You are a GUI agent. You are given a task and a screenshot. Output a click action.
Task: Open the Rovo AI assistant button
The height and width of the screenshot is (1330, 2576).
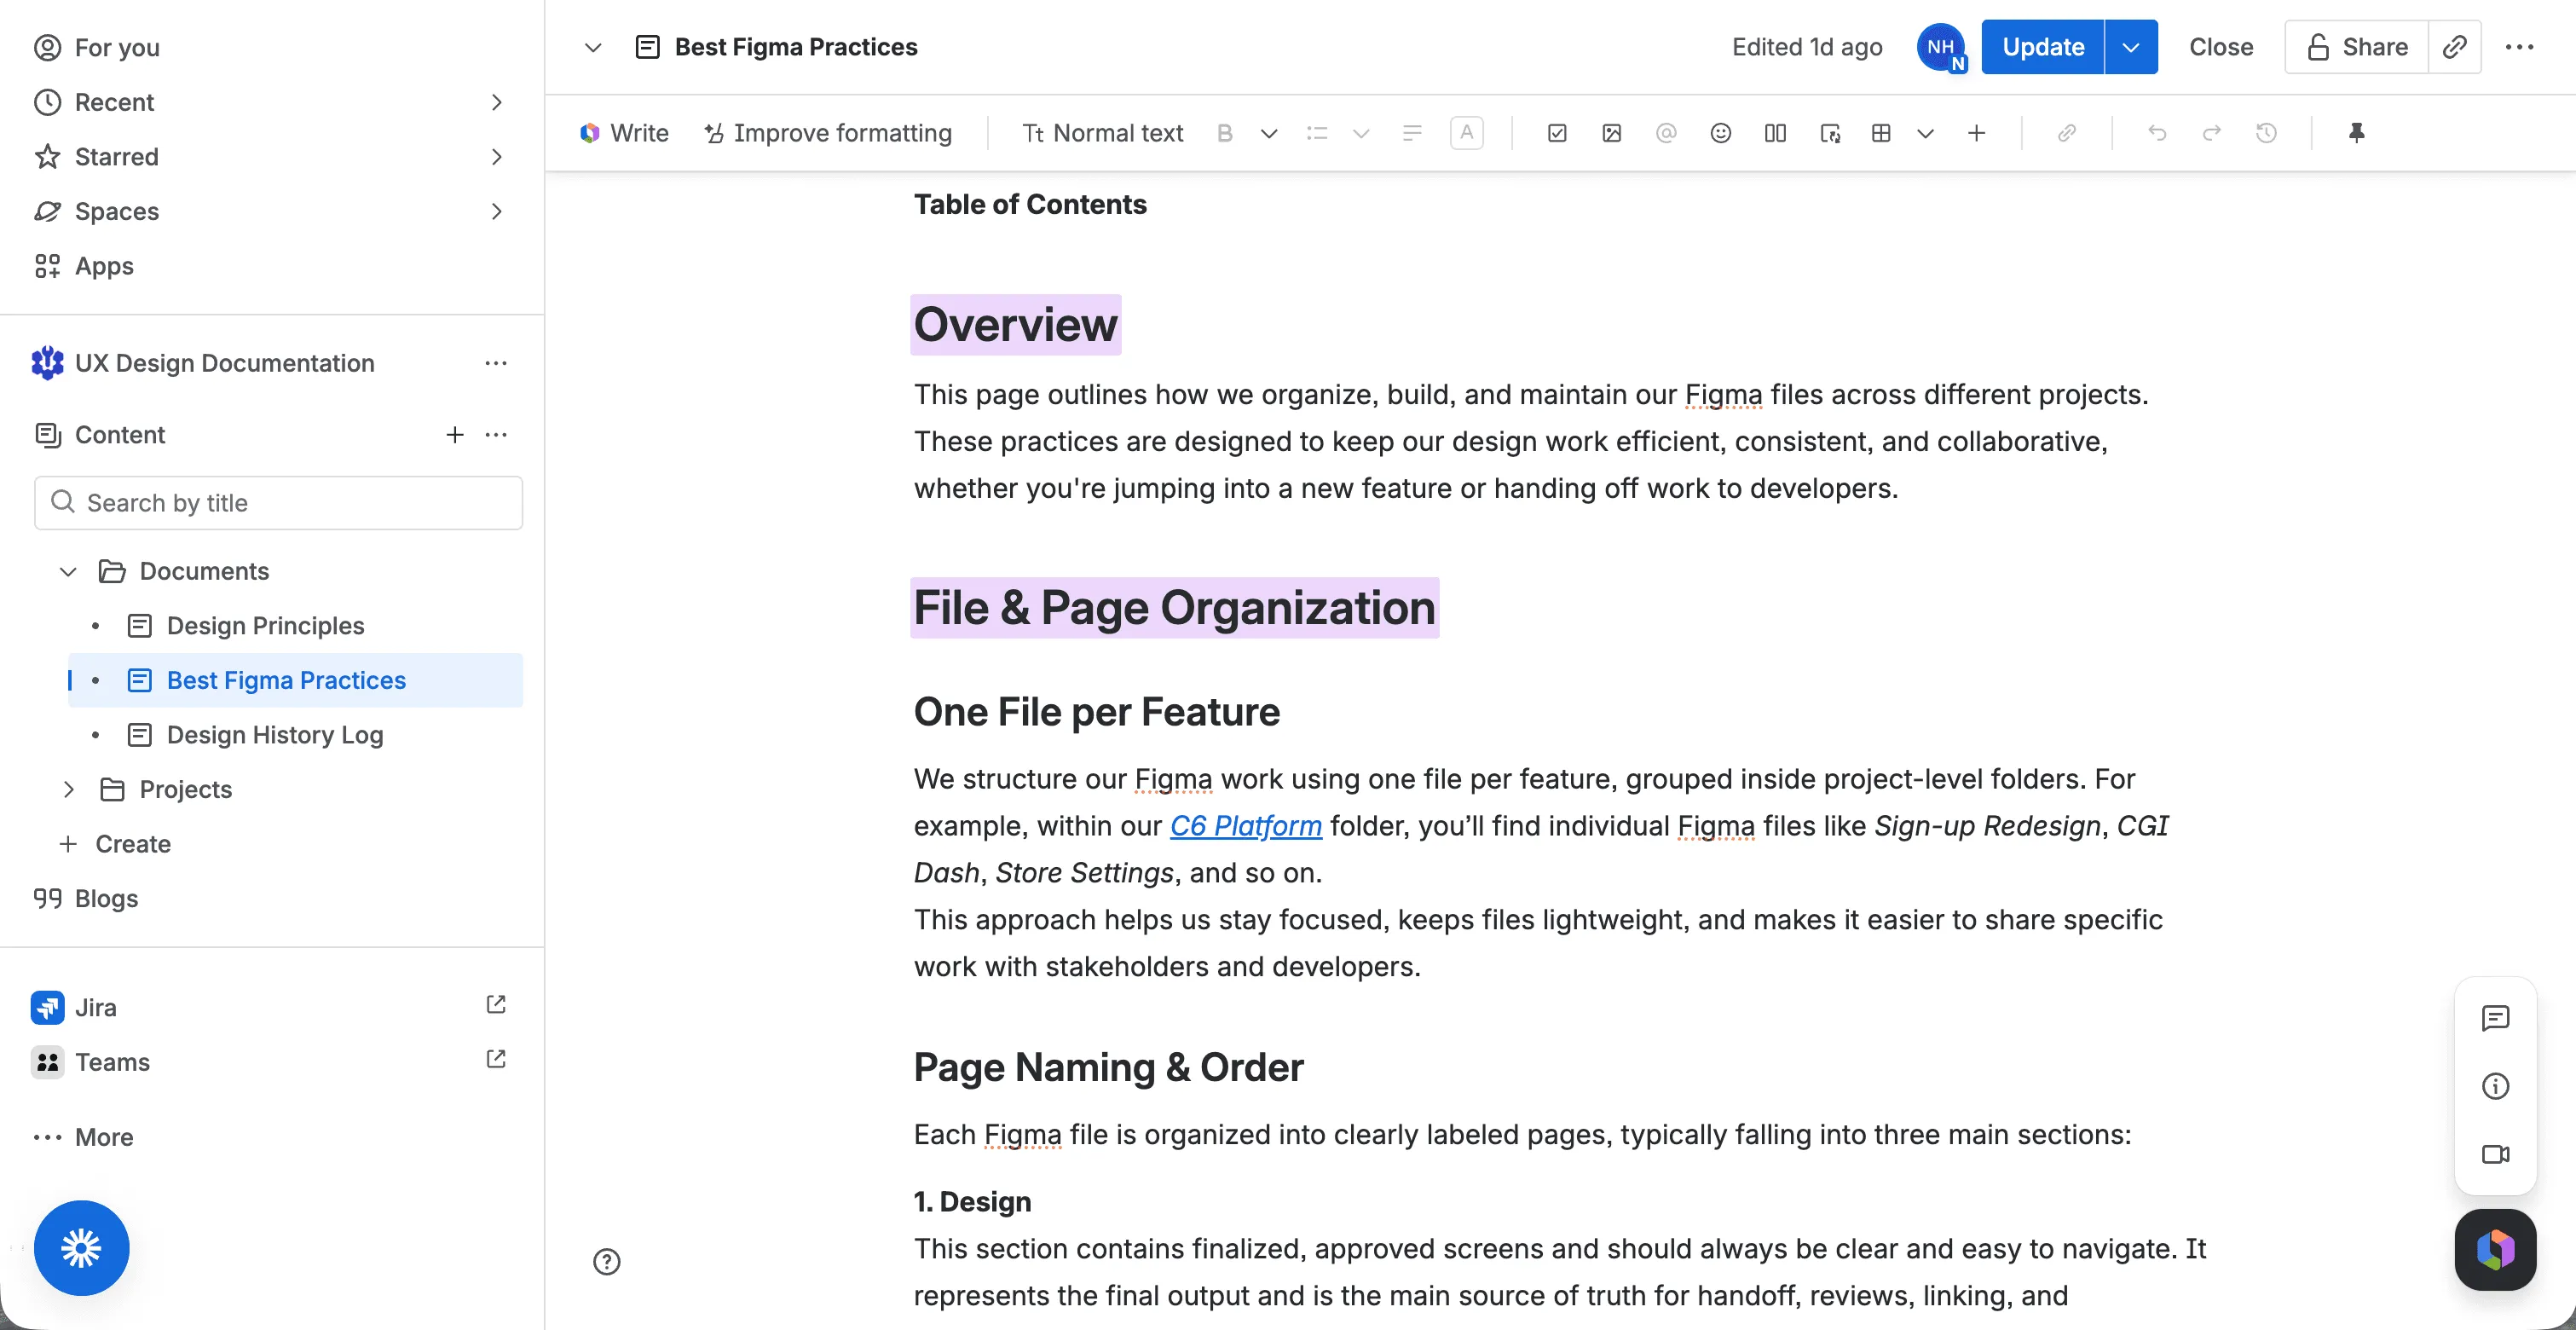(2495, 1250)
